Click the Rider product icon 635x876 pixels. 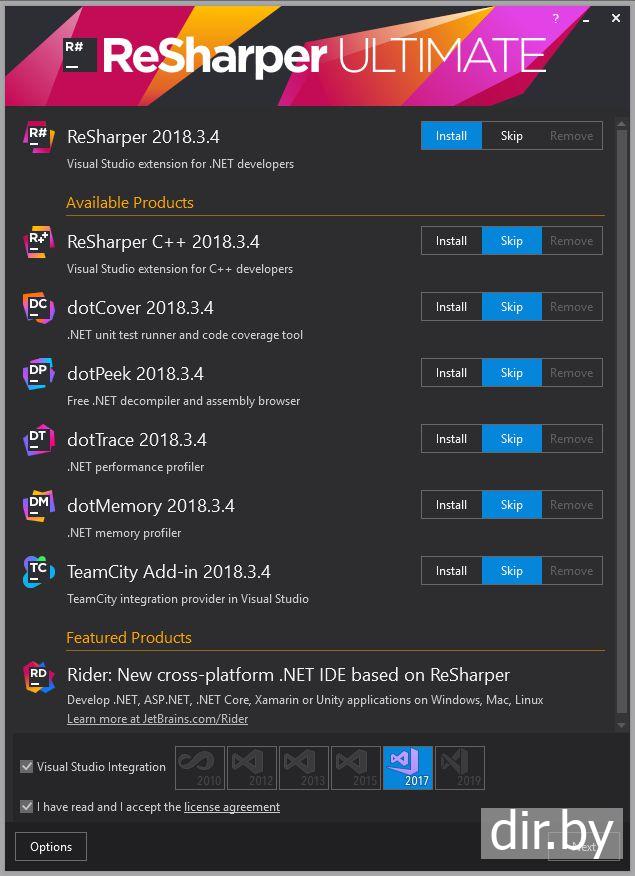[x=38, y=676]
